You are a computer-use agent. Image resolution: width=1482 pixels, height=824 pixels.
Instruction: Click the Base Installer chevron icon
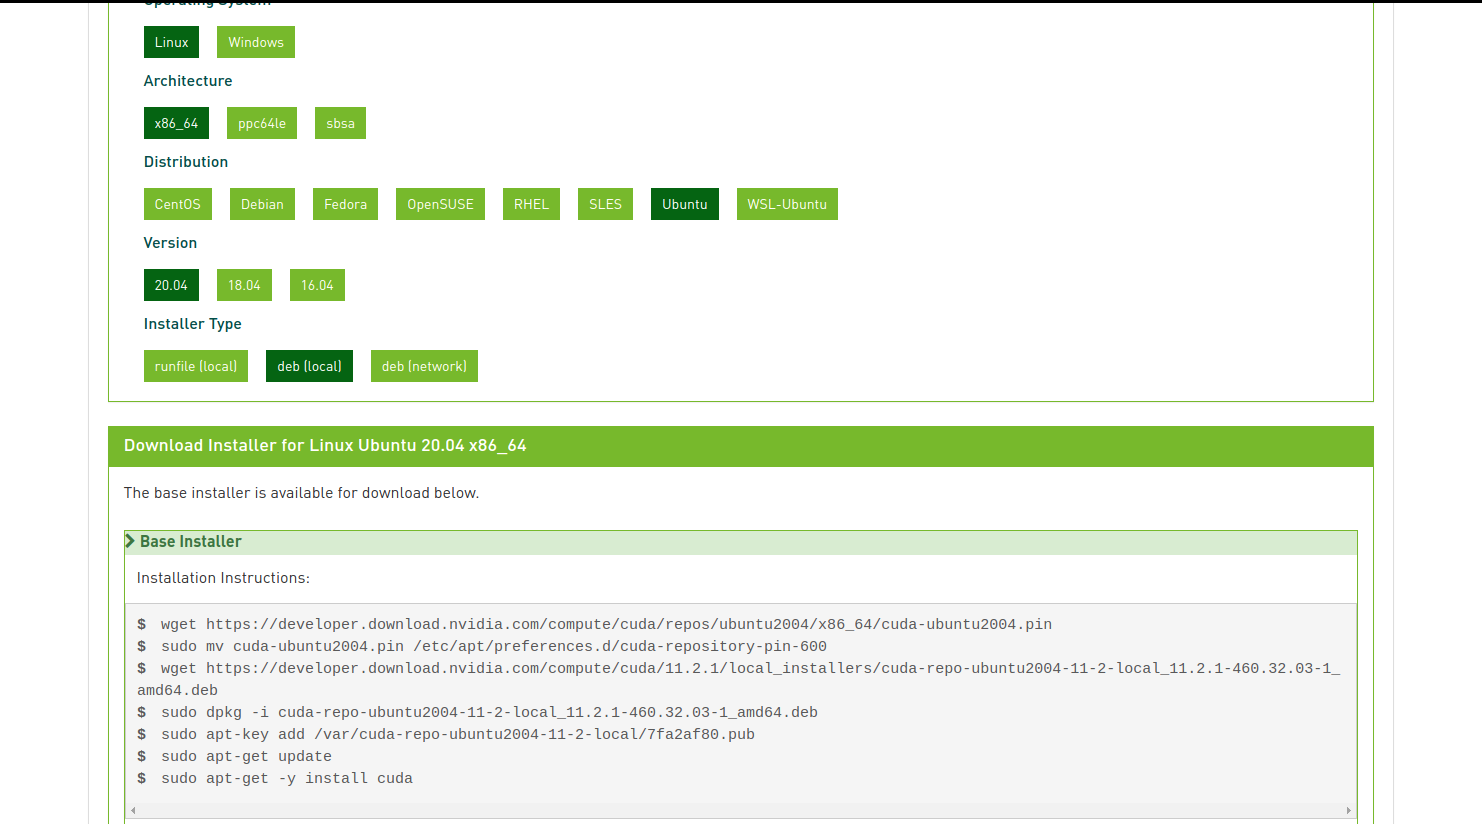(x=130, y=541)
